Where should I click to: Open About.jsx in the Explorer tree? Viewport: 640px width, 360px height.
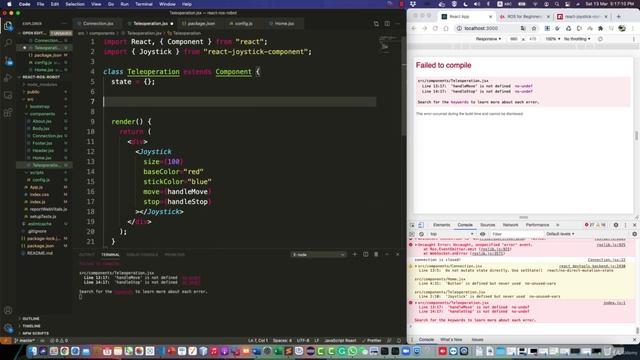(x=42, y=121)
